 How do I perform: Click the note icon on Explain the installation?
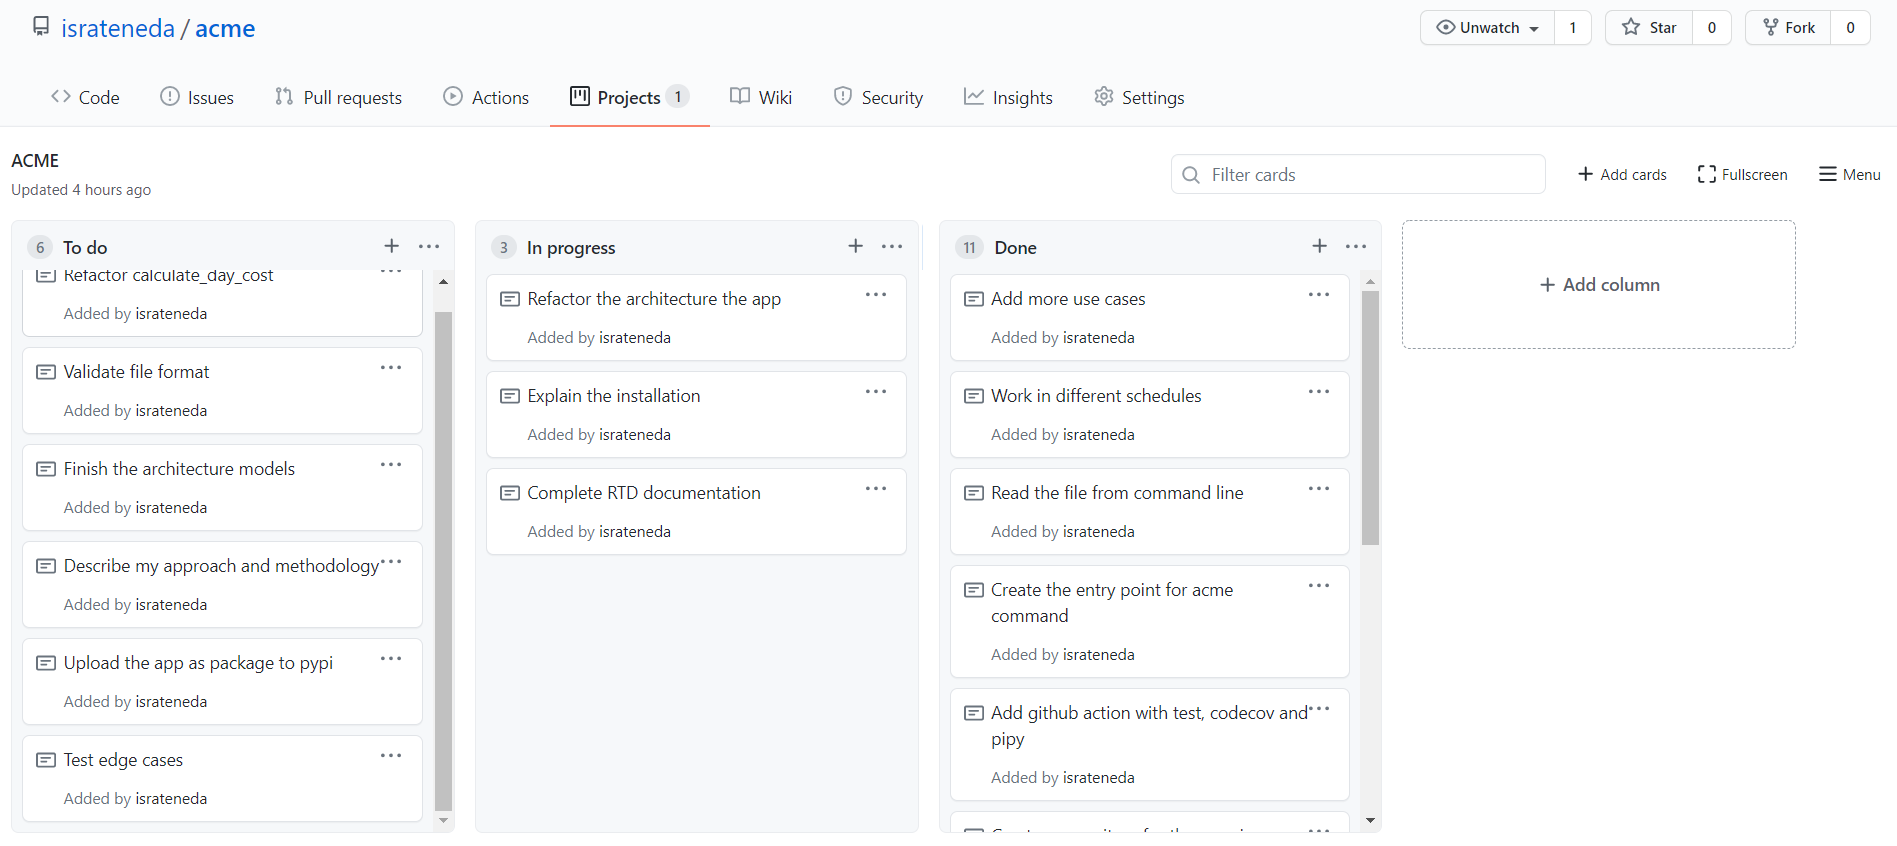click(510, 396)
